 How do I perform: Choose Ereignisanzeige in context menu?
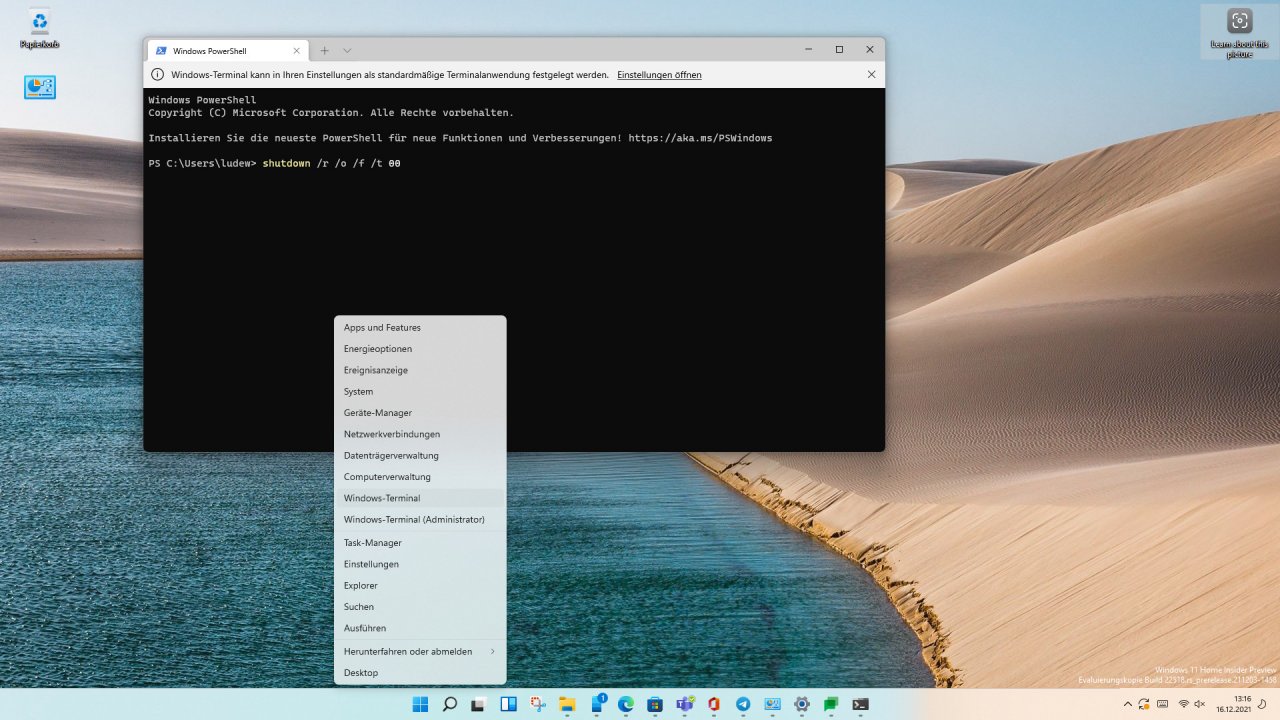[420, 370]
